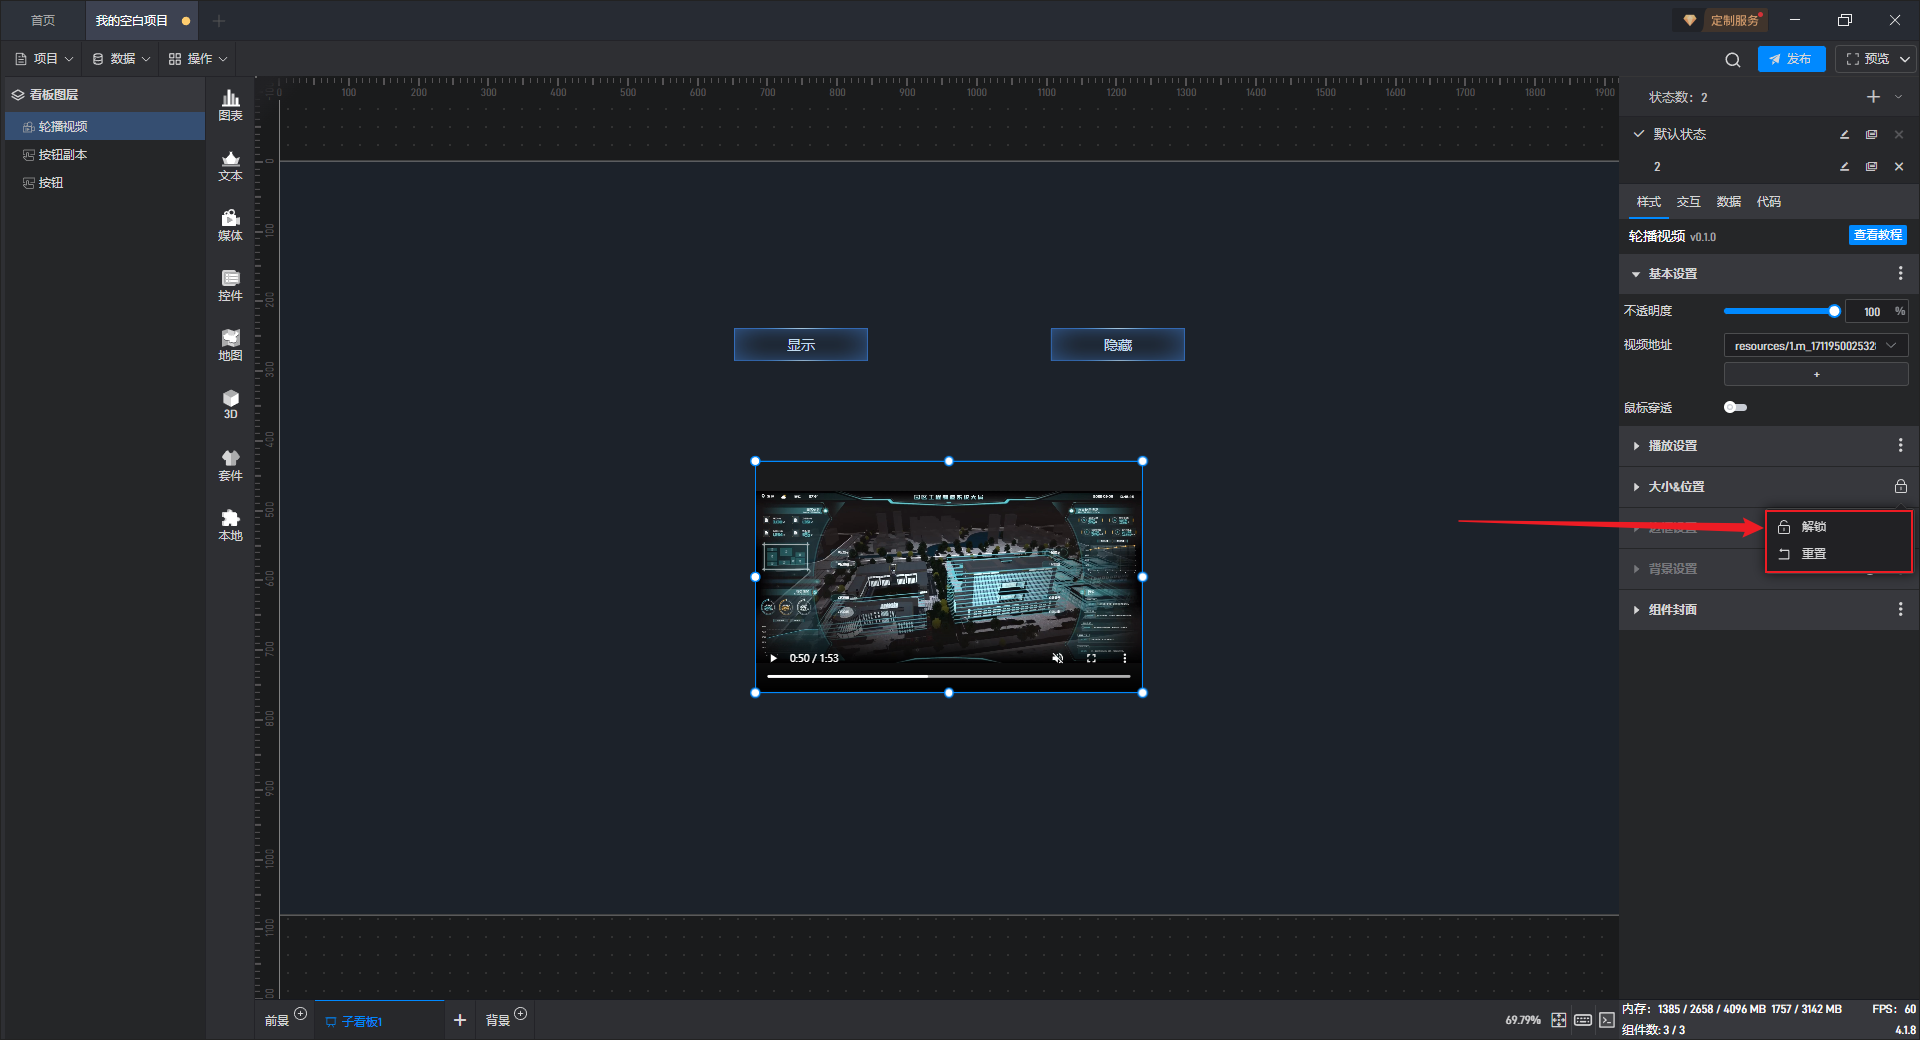Add a new sub-board tab
This screenshot has height=1040, width=1920.
[460, 1020]
